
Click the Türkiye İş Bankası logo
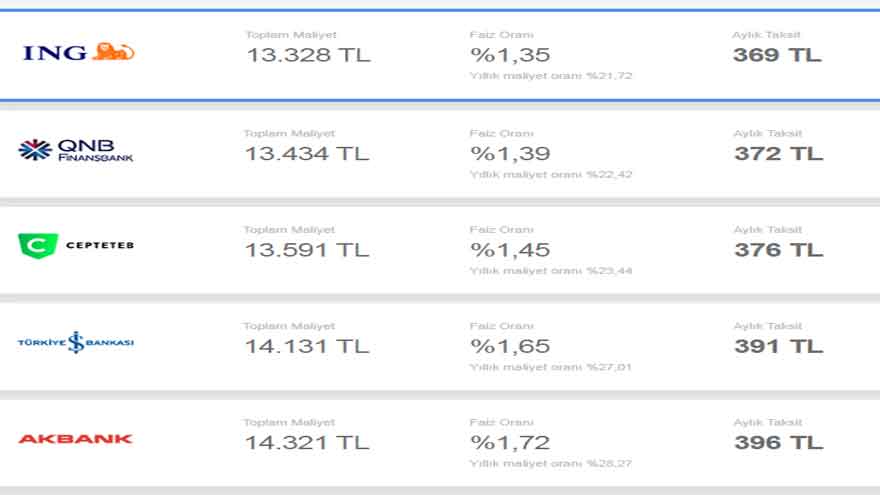pos(76,342)
